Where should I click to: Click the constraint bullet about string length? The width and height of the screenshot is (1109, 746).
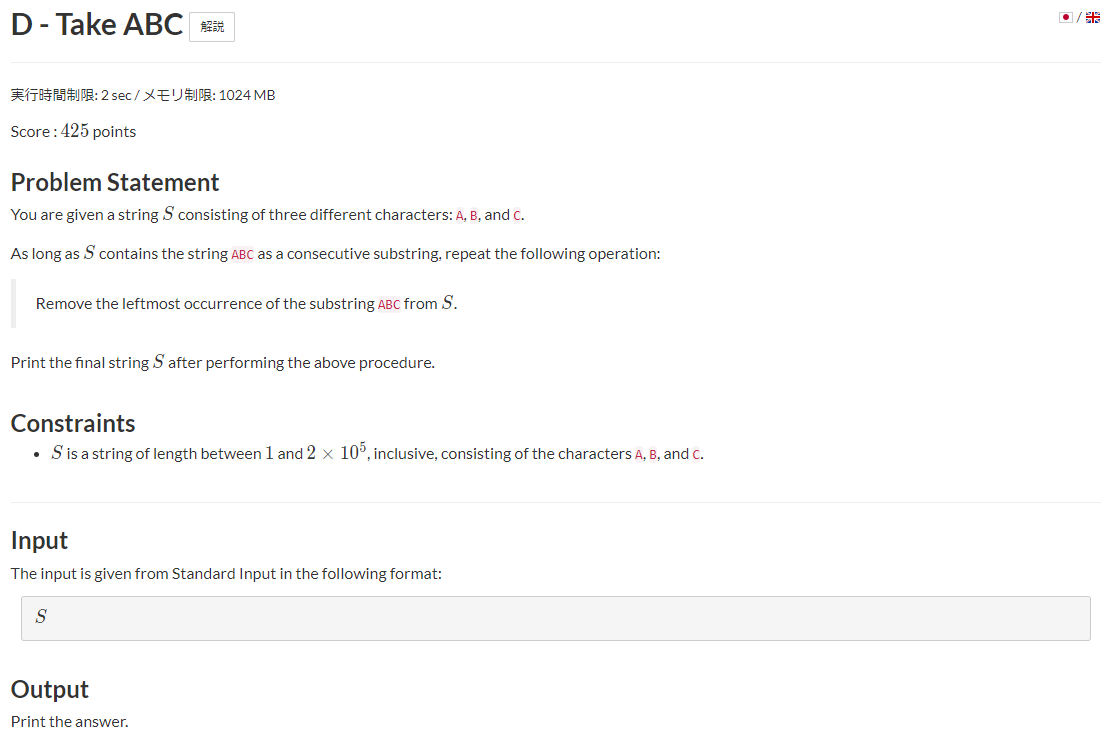tap(378, 453)
